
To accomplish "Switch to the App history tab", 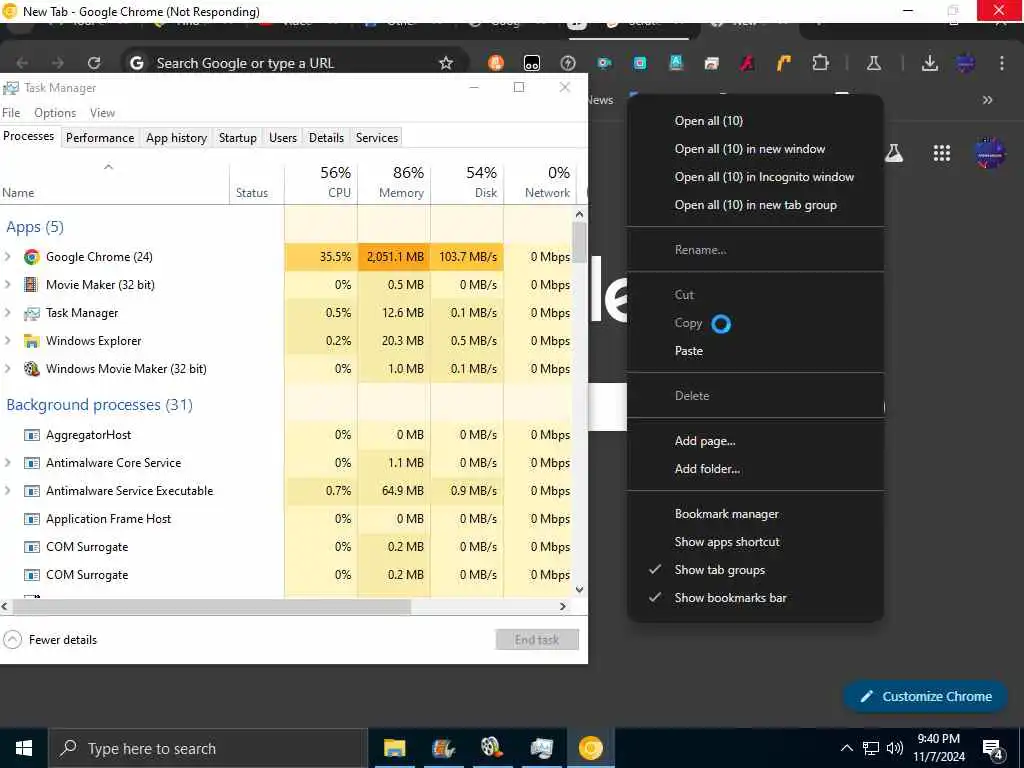I will tap(176, 138).
